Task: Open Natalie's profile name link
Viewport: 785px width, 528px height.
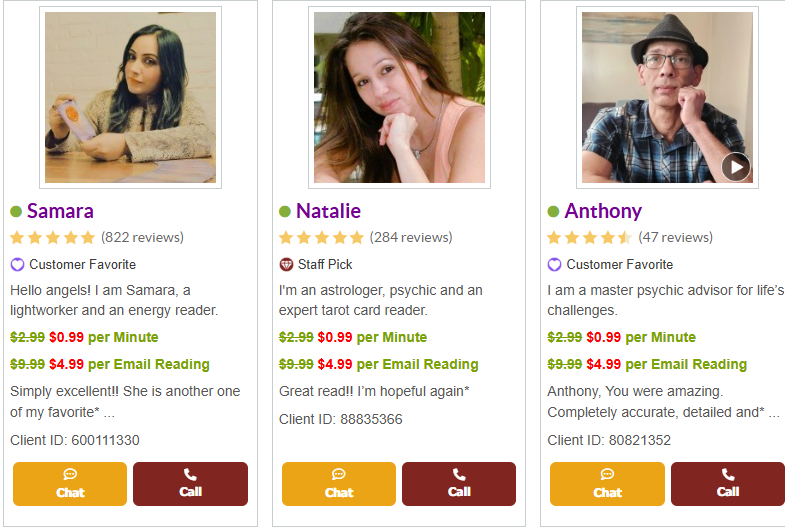Action: (x=328, y=211)
